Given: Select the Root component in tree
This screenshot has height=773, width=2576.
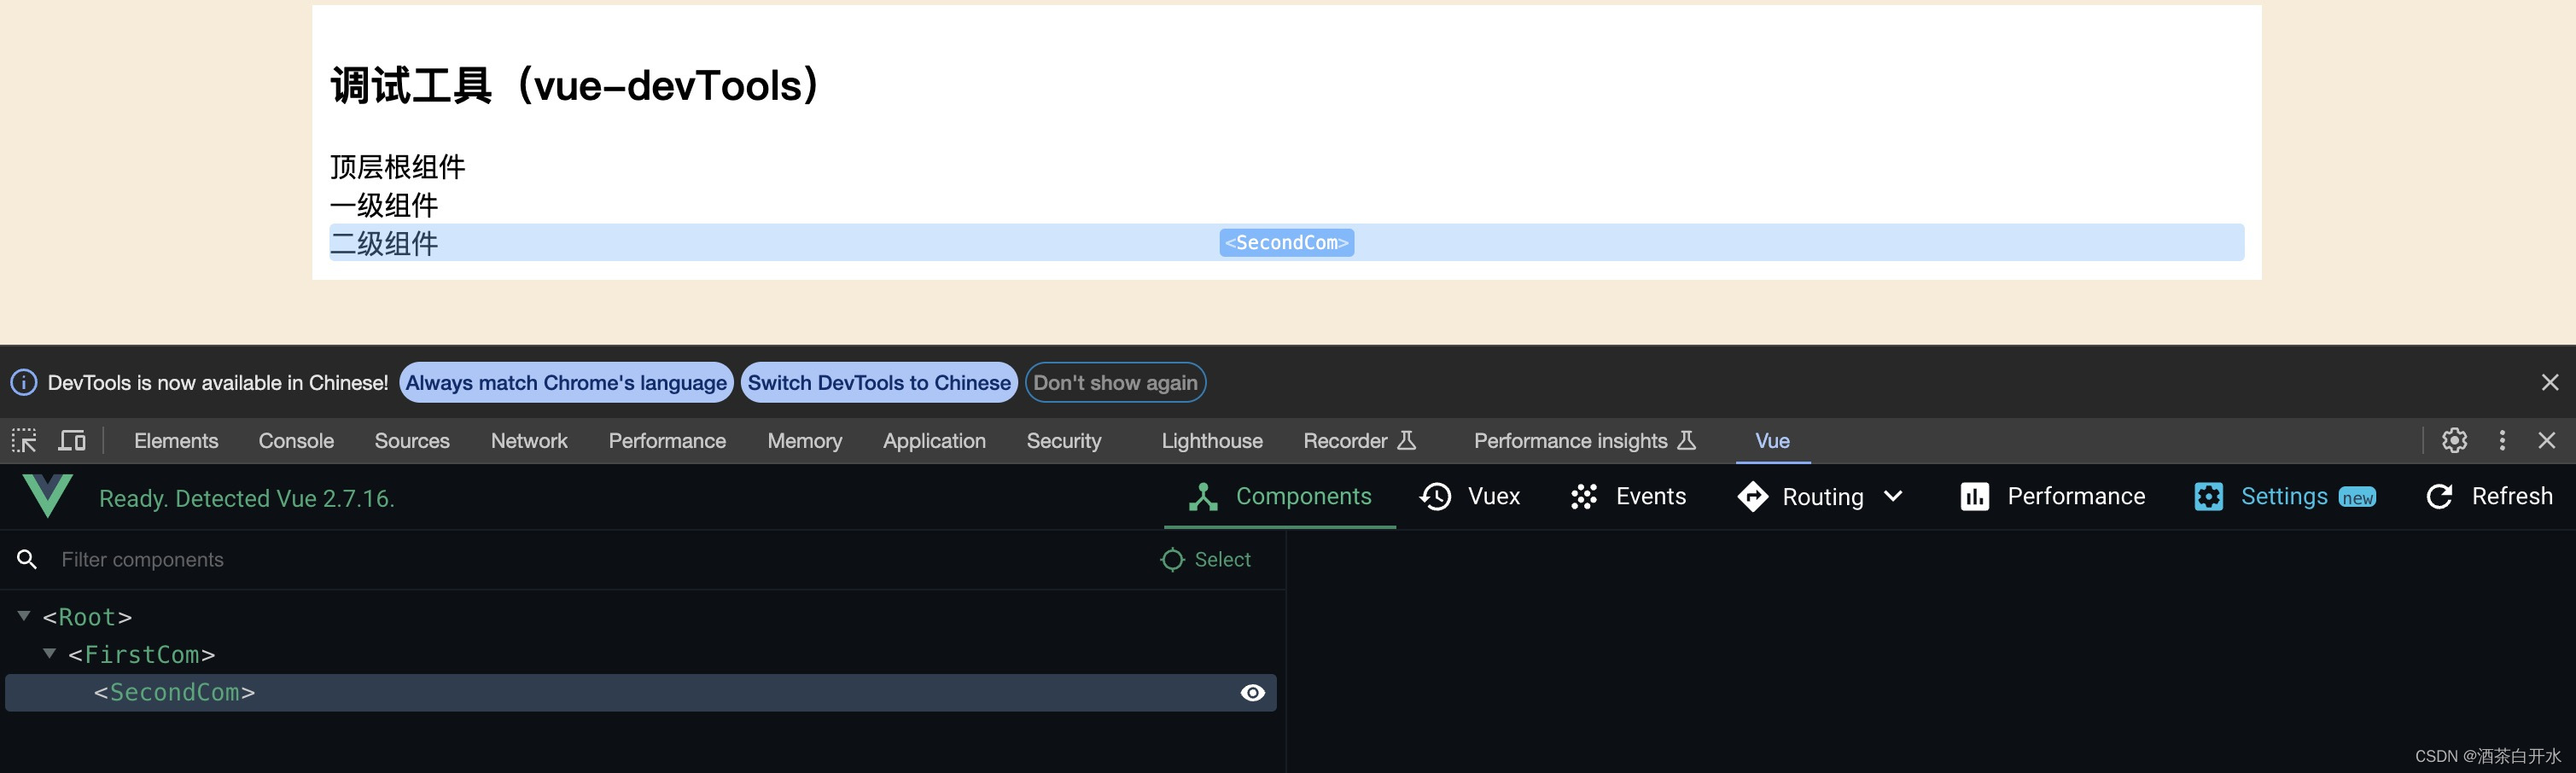Looking at the screenshot, I should click(x=87, y=617).
